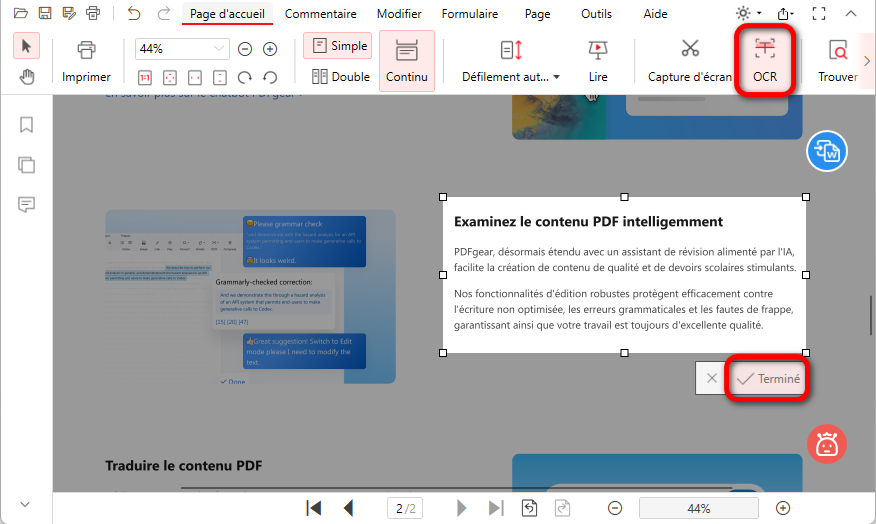Set the view to actual size (1:1)
Screen dimensions: 876x524
pos(145,78)
